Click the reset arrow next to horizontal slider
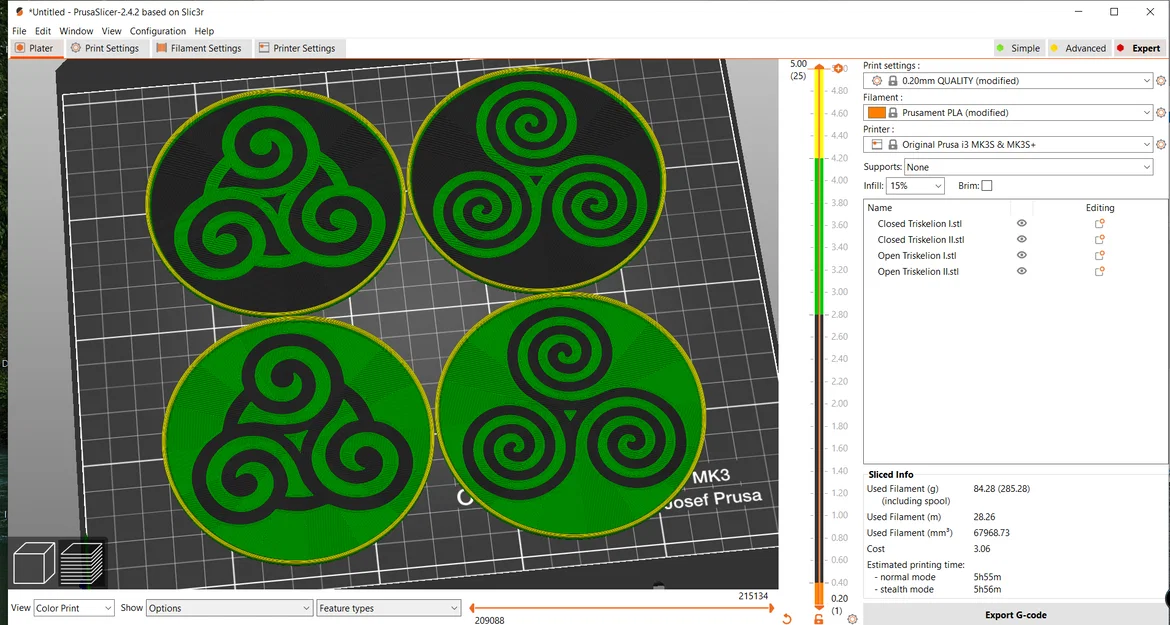This screenshot has width=1170, height=625. [x=786, y=618]
